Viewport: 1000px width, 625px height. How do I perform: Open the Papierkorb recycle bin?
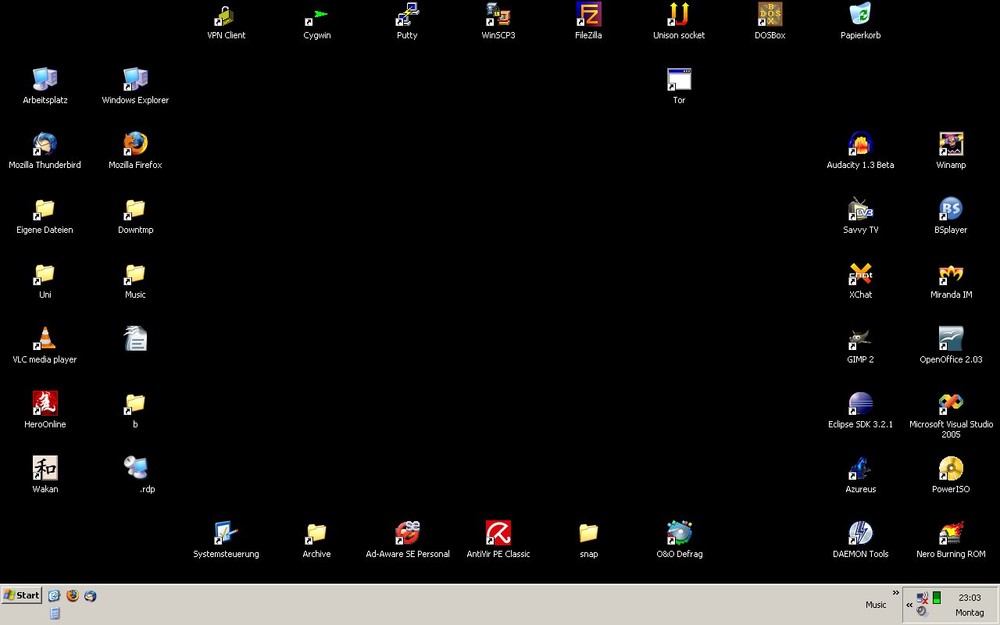coord(859,15)
